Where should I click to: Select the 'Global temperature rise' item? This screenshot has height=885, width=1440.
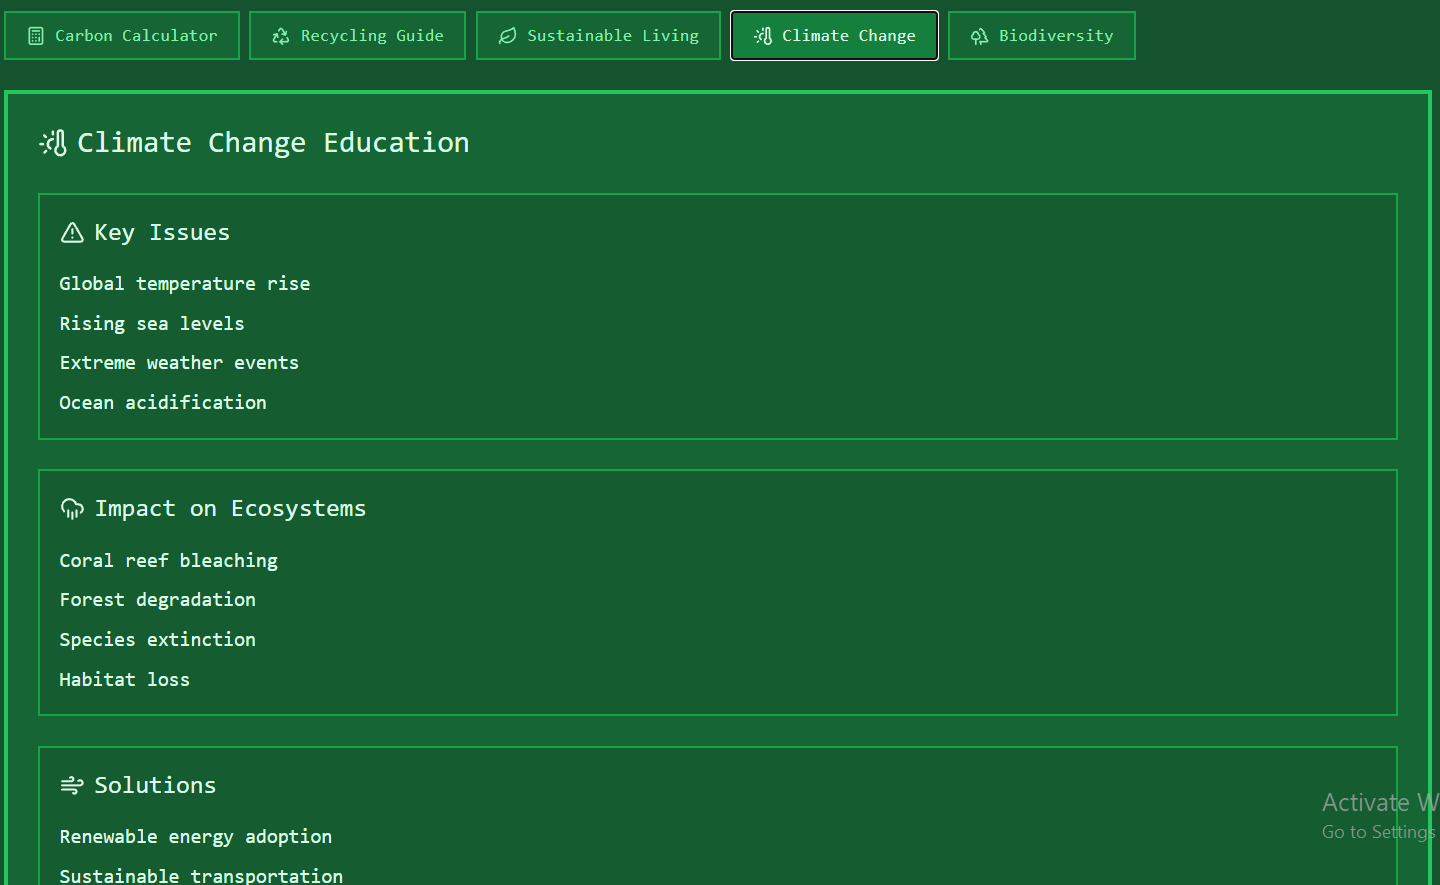[185, 284]
